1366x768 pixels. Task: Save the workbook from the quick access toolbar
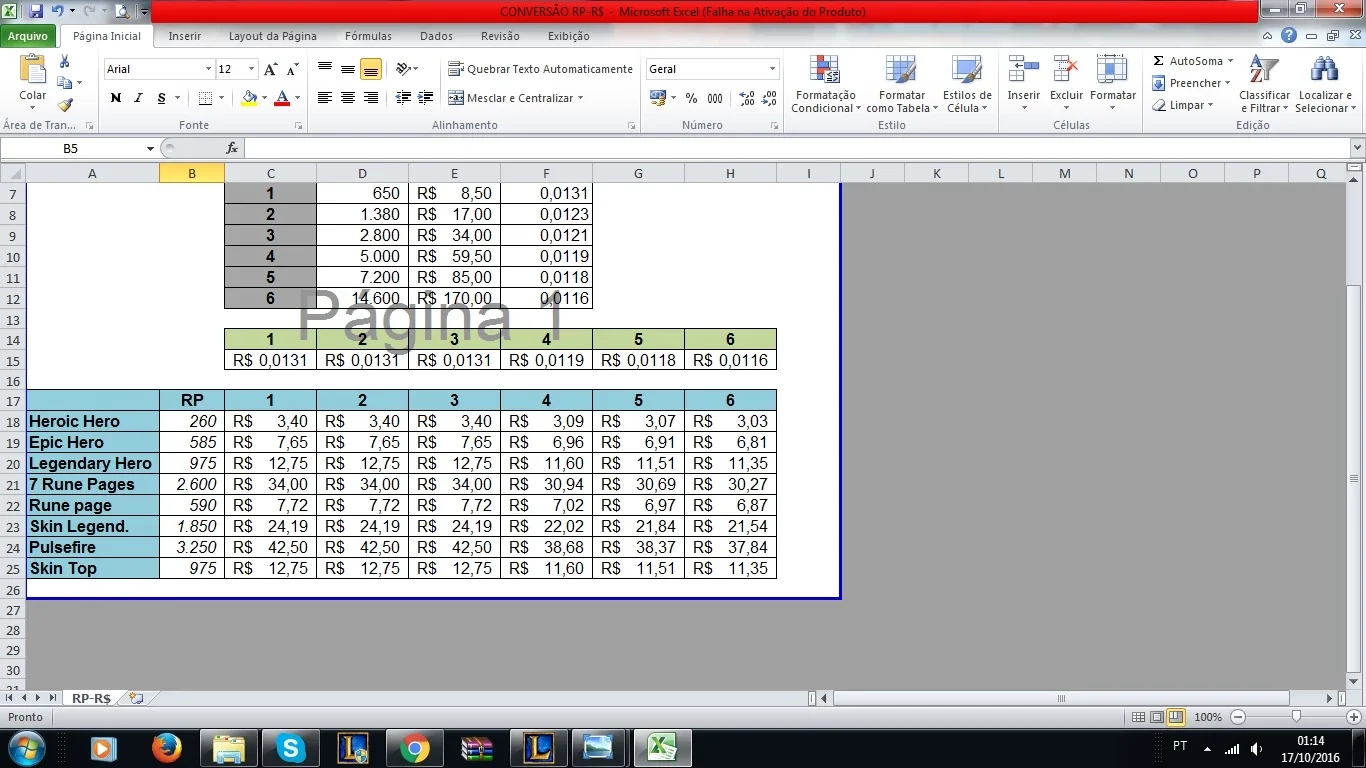click(x=36, y=11)
